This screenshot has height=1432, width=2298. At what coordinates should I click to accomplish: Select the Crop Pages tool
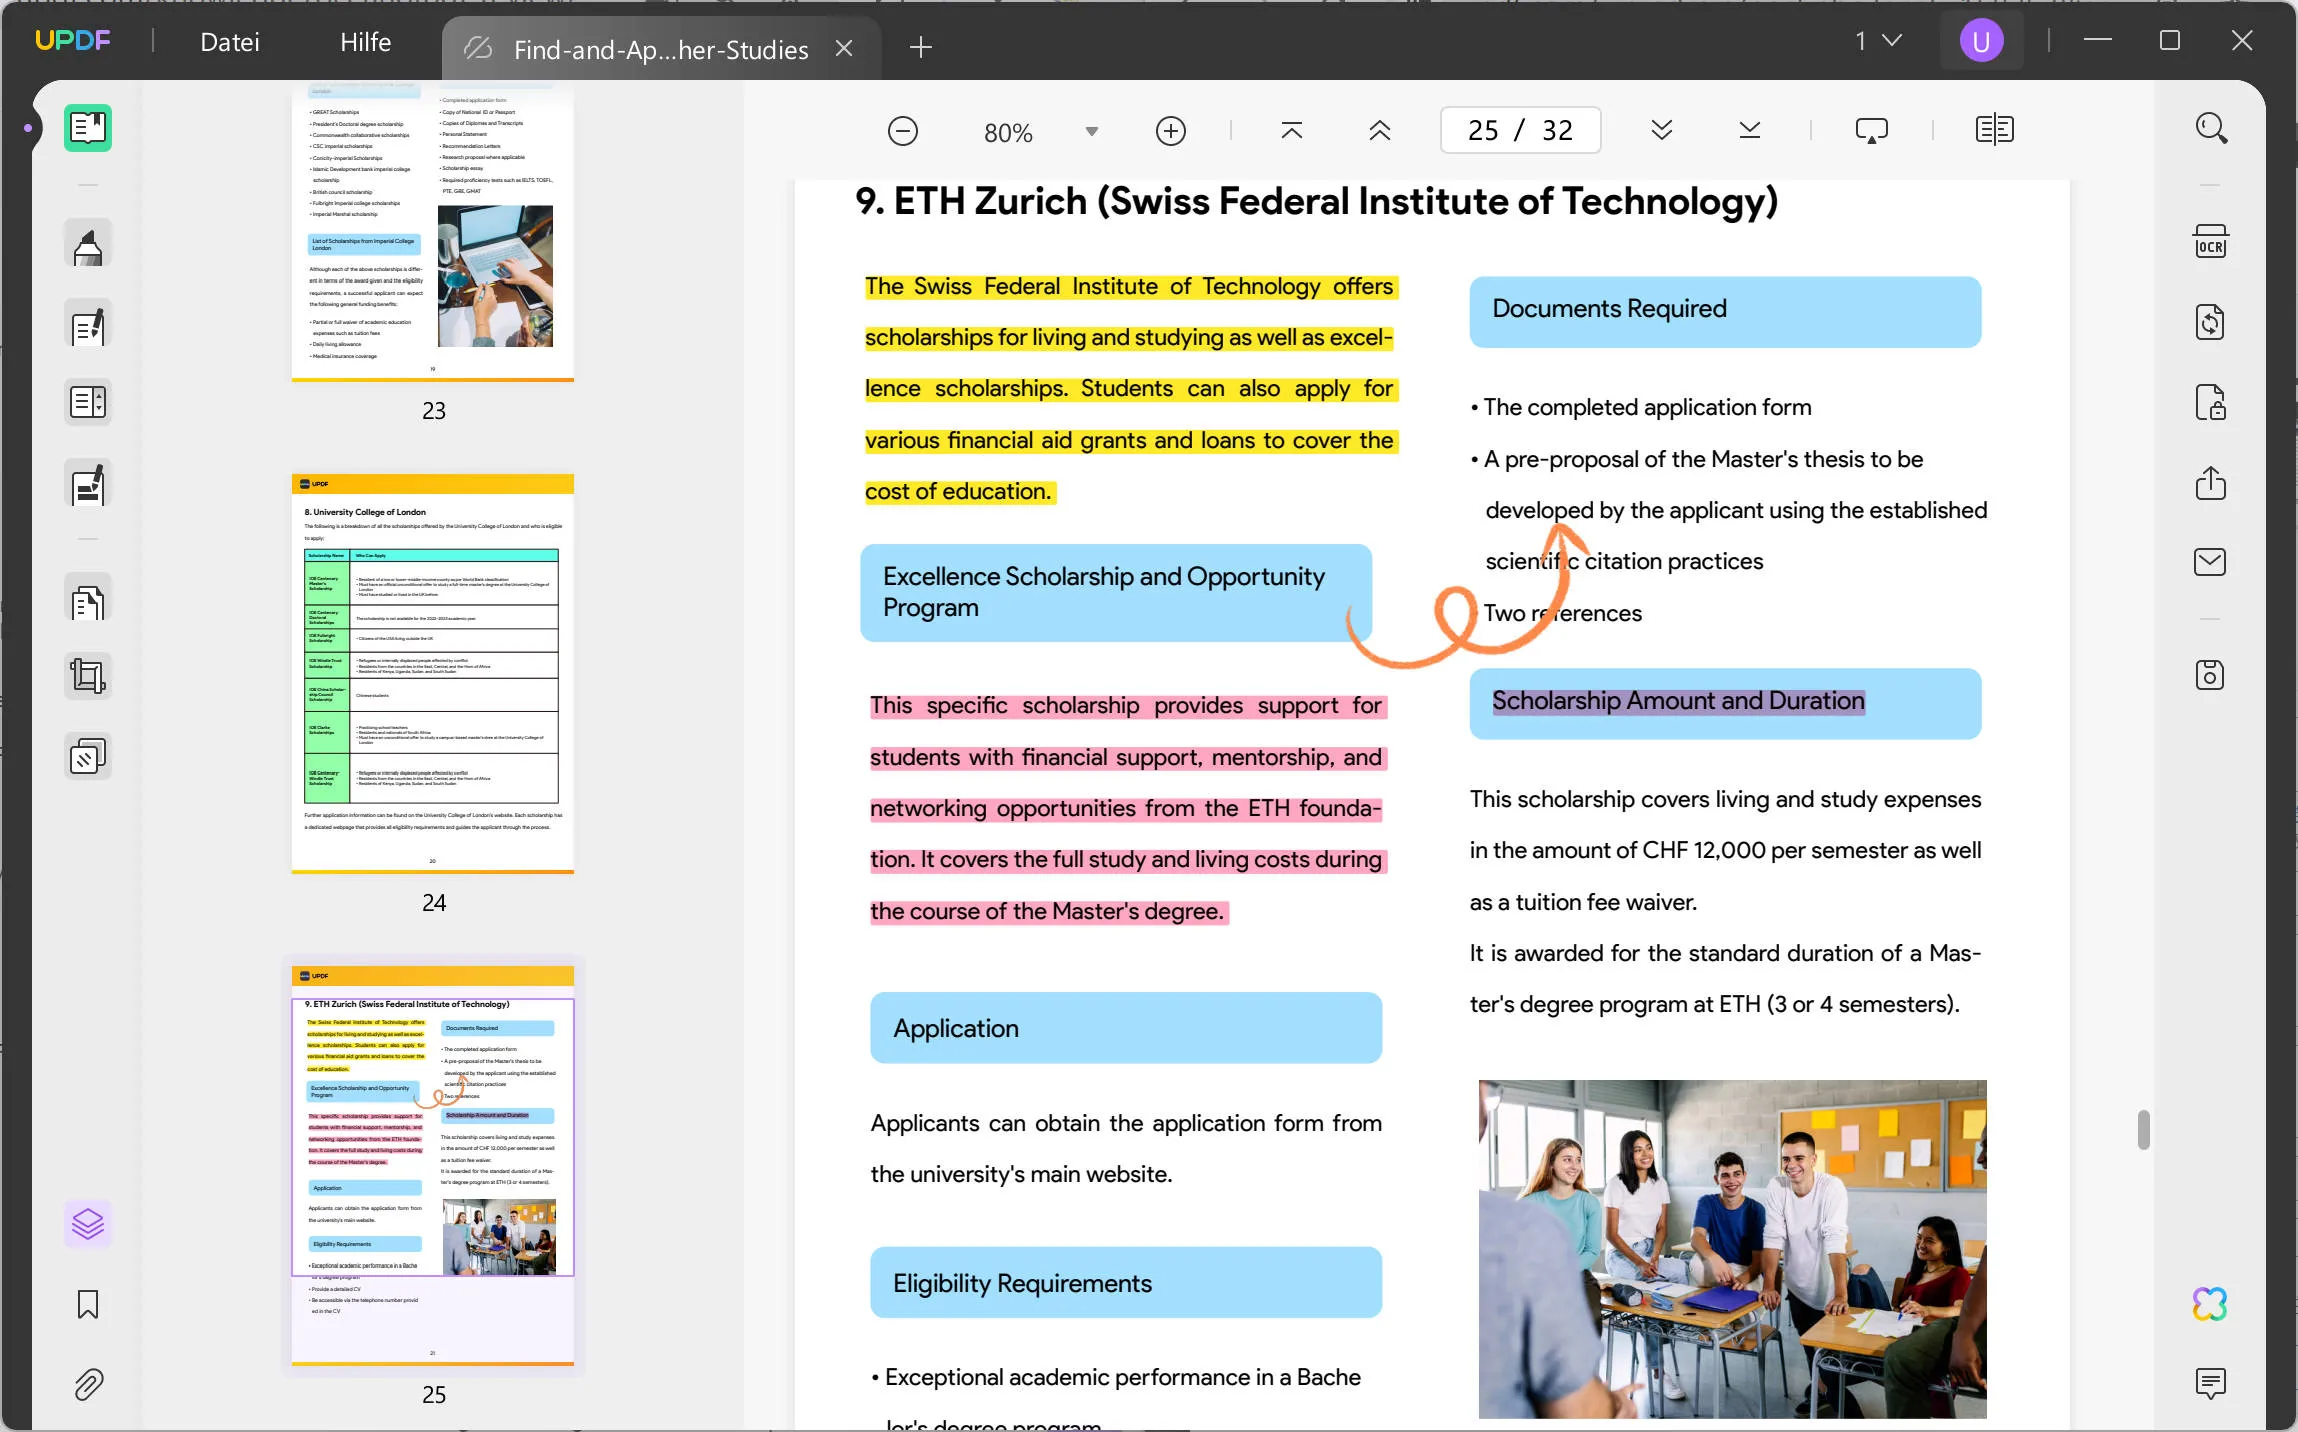tap(88, 677)
